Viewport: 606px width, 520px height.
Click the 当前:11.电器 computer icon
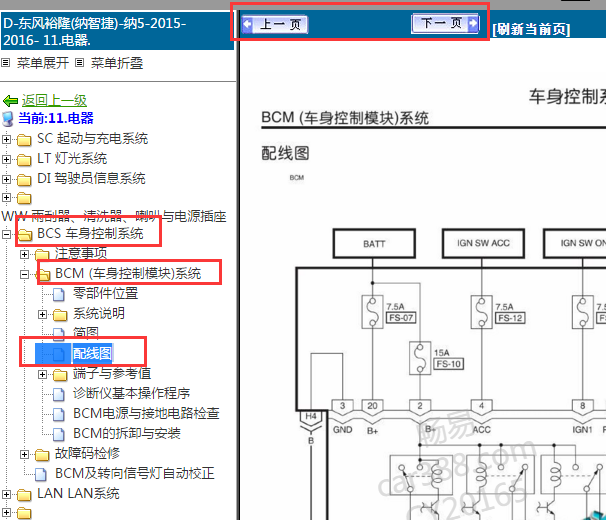pos(8,119)
